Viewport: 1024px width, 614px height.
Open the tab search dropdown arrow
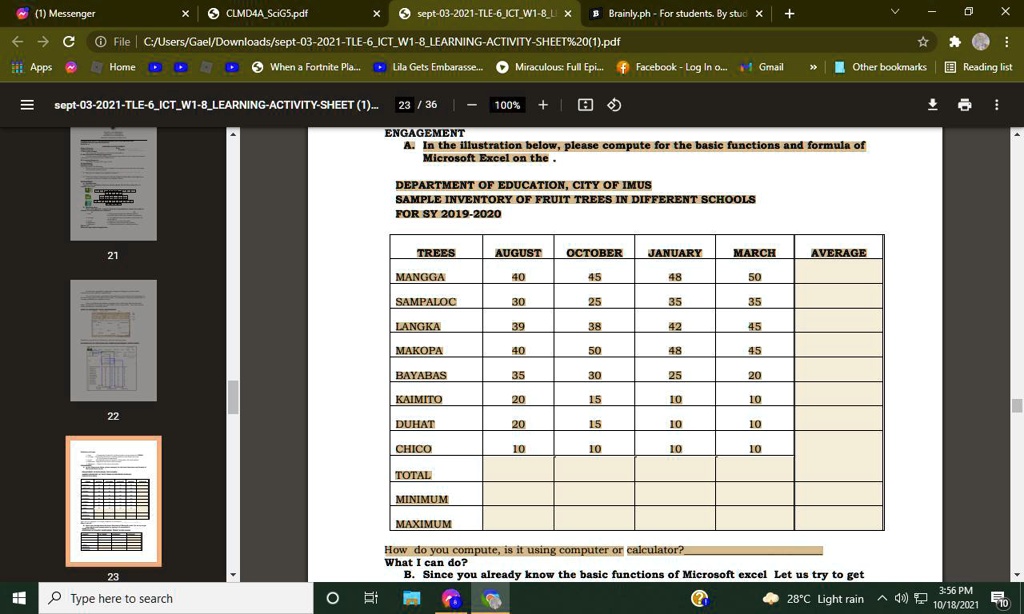(895, 12)
